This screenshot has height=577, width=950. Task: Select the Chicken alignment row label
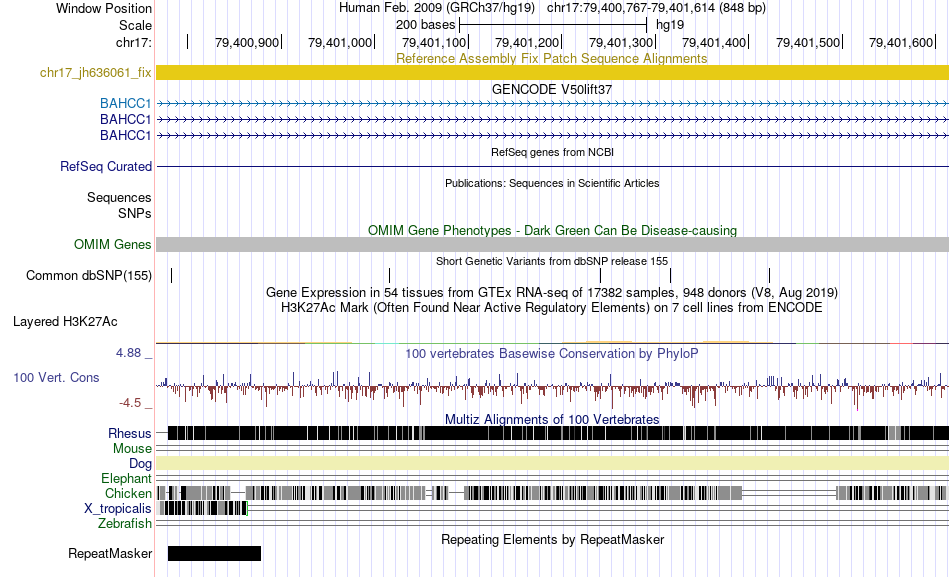(x=128, y=493)
